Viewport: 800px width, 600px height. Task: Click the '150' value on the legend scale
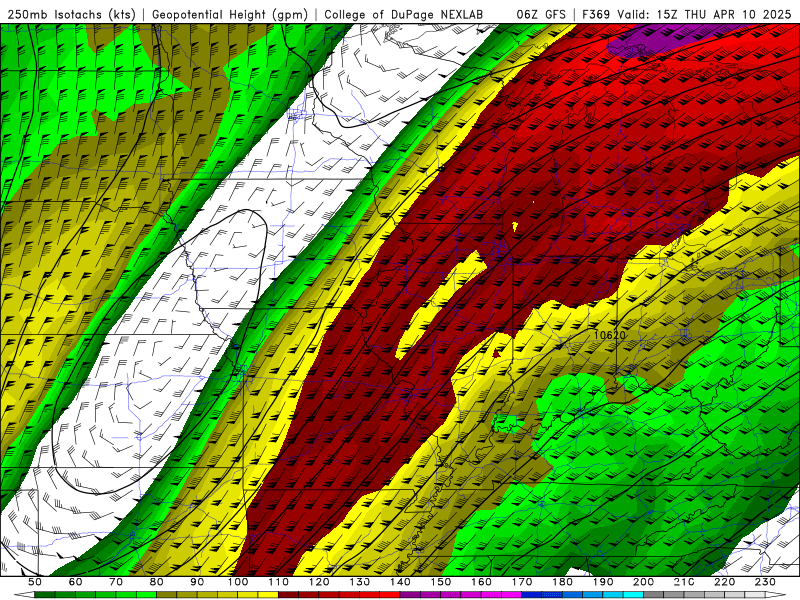440,582
